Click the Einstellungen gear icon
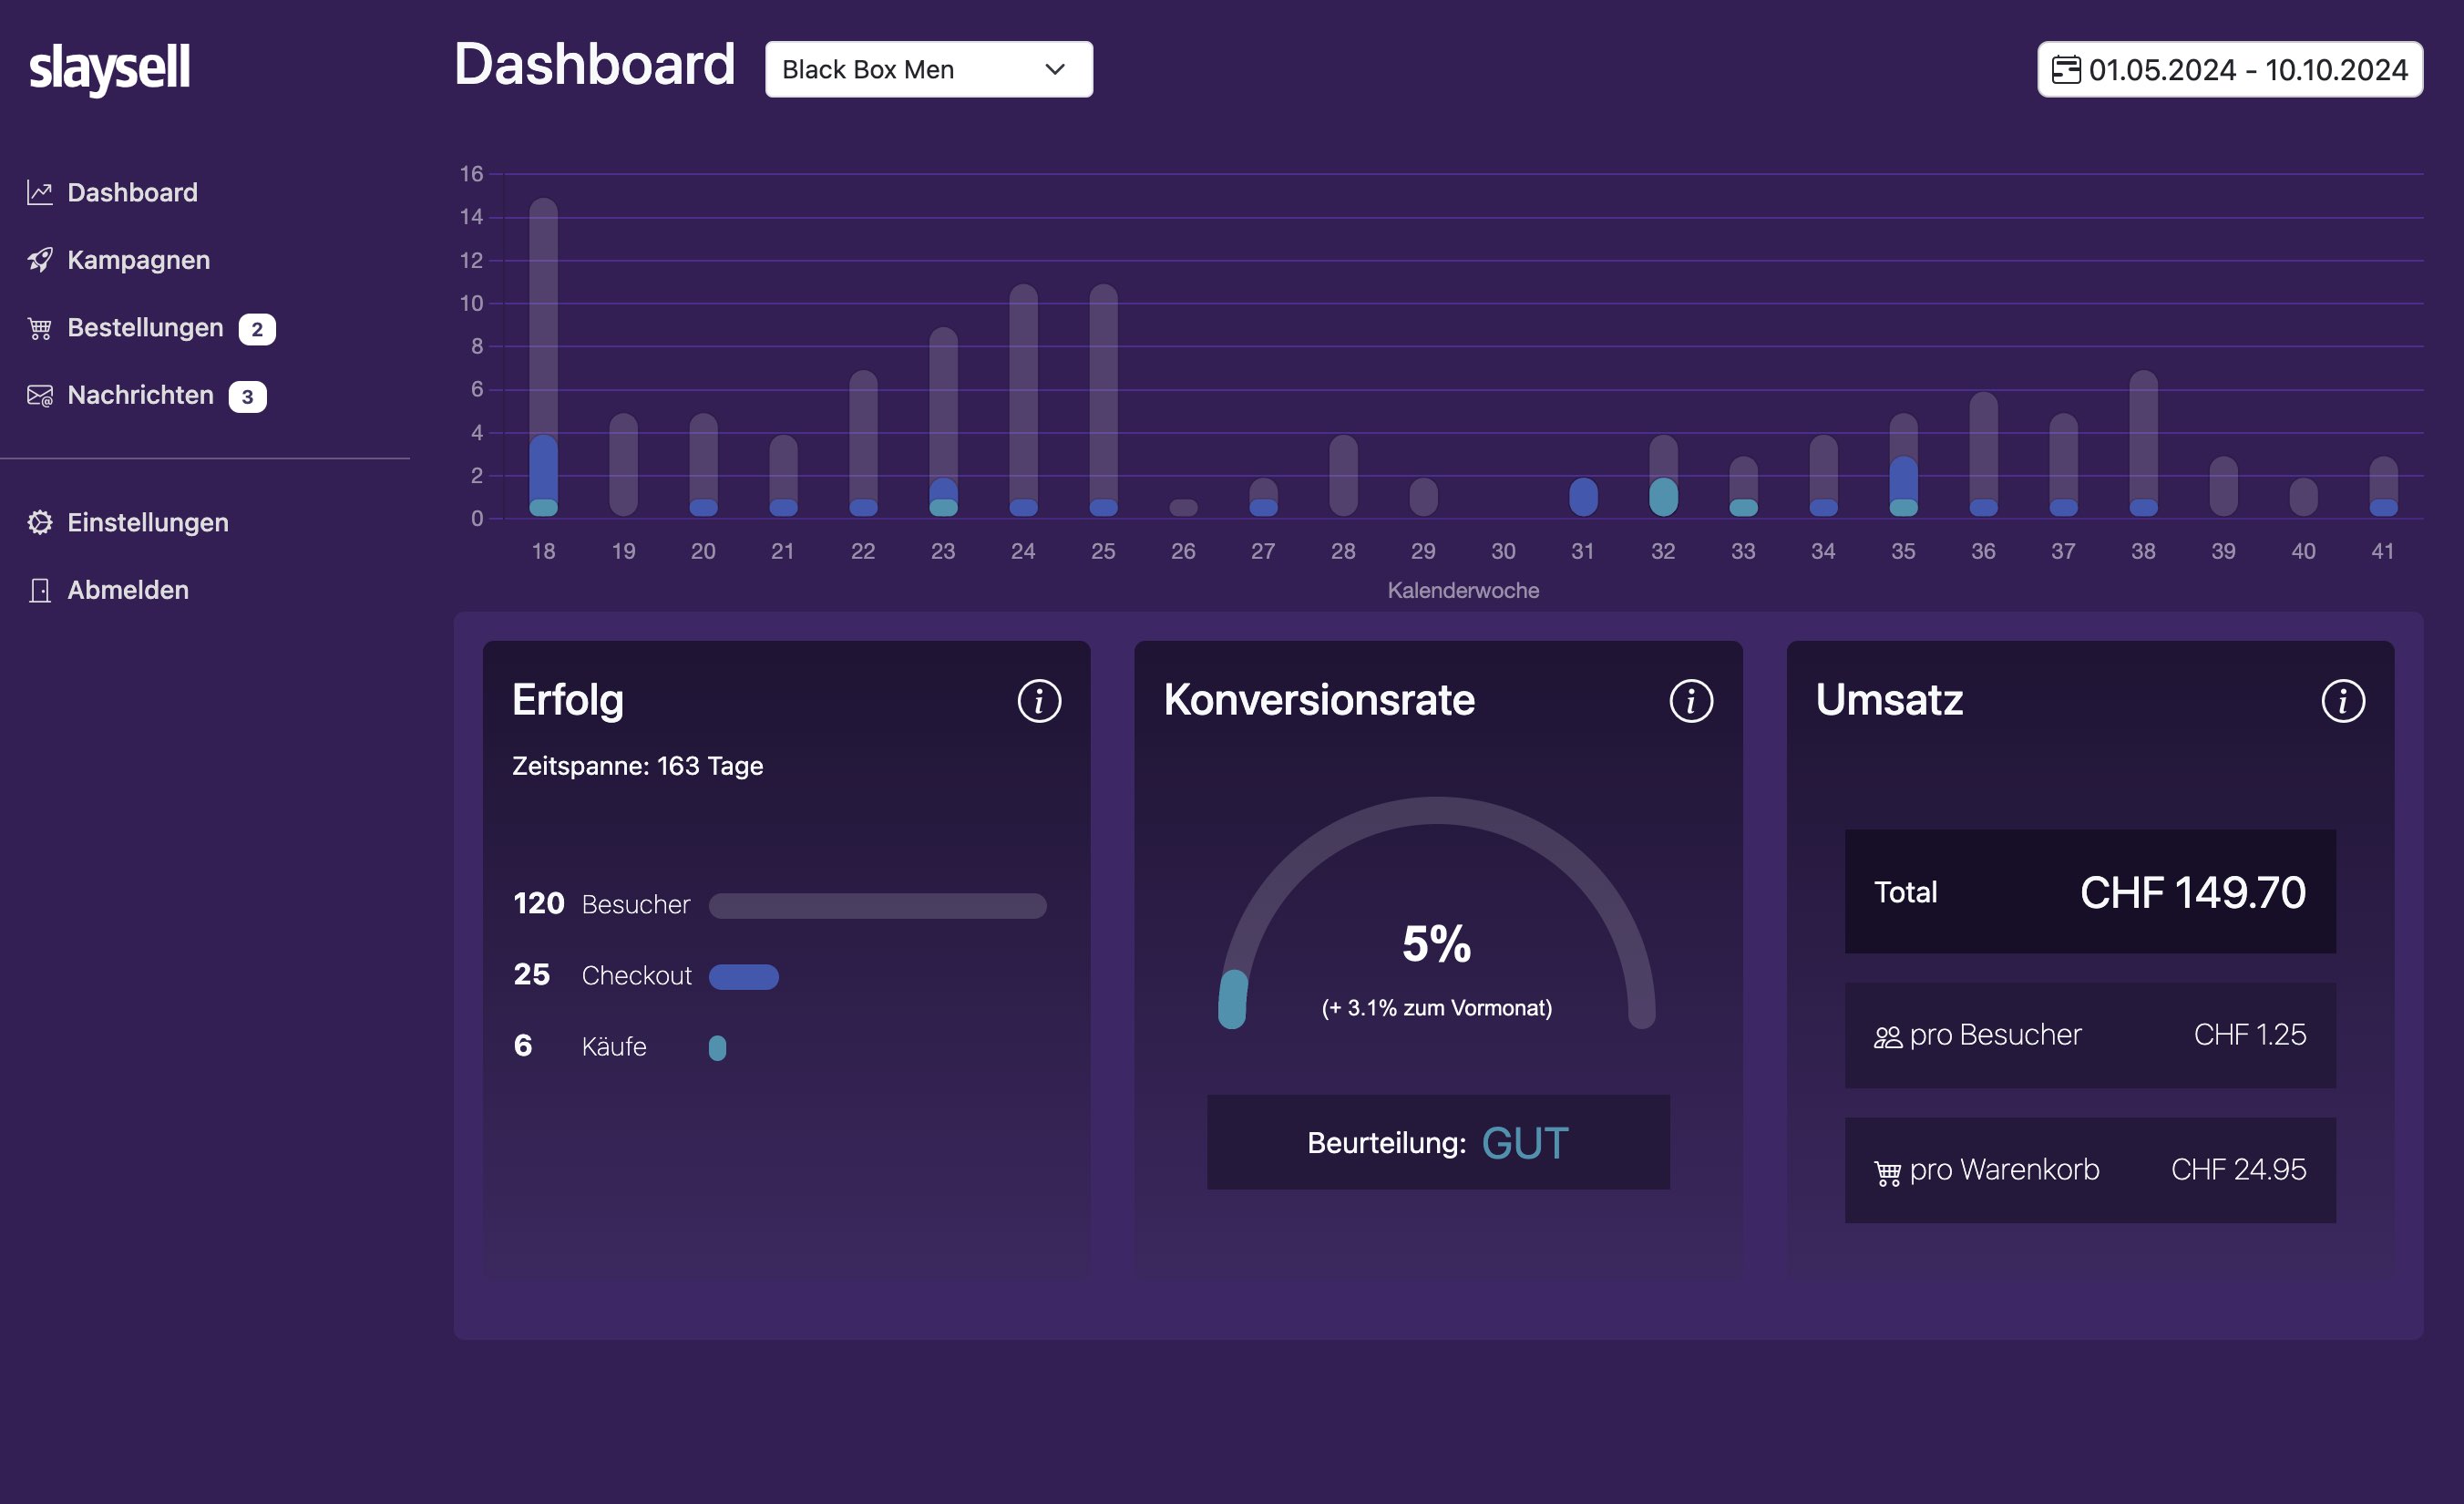The width and height of the screenshot is (2464, 1504). (40, 523)
